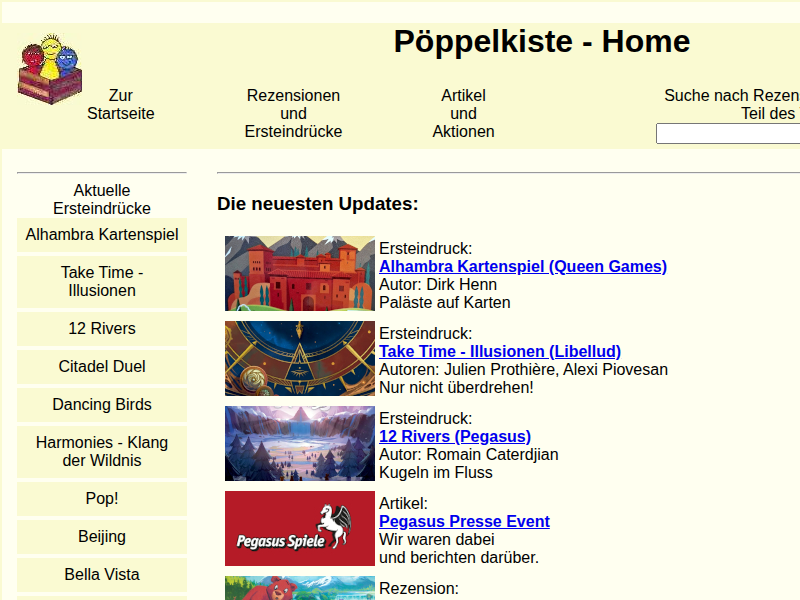Select Alhambra Kartenspiel in the sidebar

(102, 235)
